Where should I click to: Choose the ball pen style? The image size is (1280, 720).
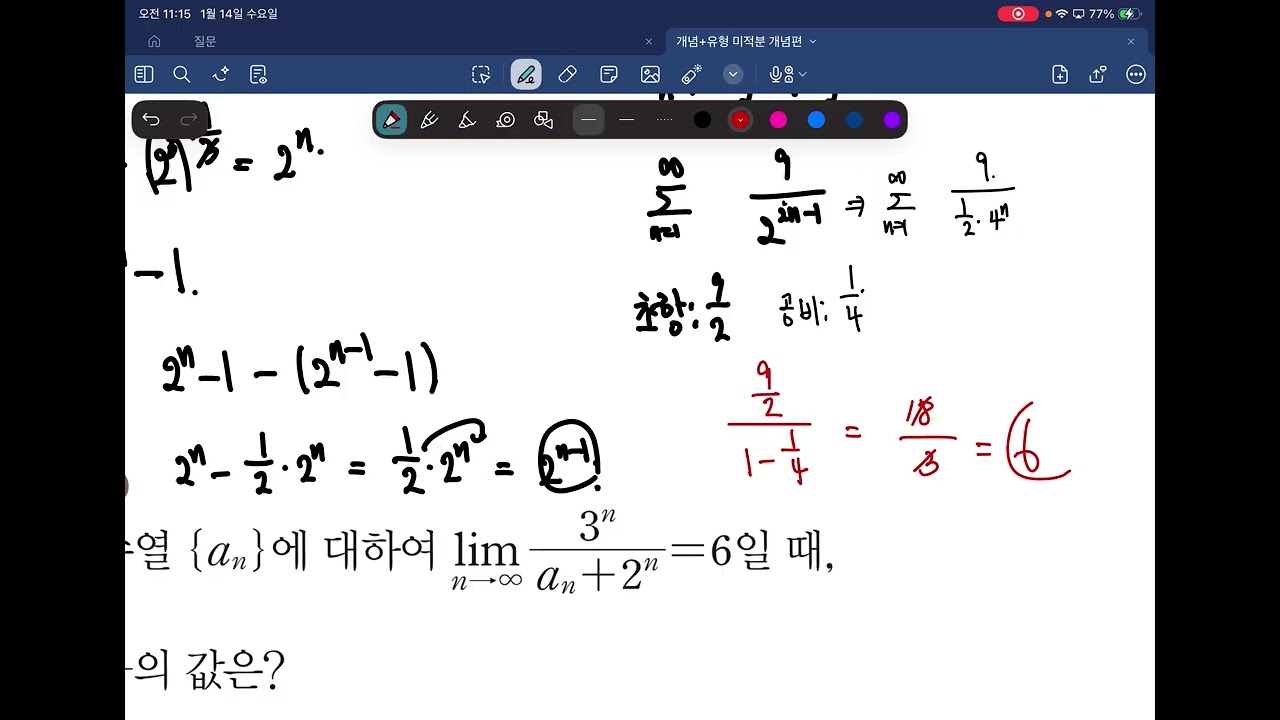[x=429, y=120]
